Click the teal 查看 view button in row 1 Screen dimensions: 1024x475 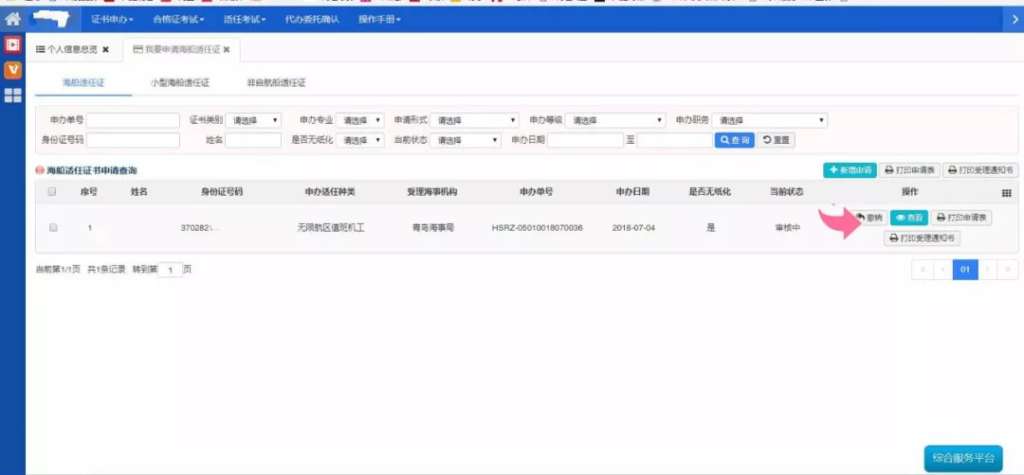tap(908, 218)
